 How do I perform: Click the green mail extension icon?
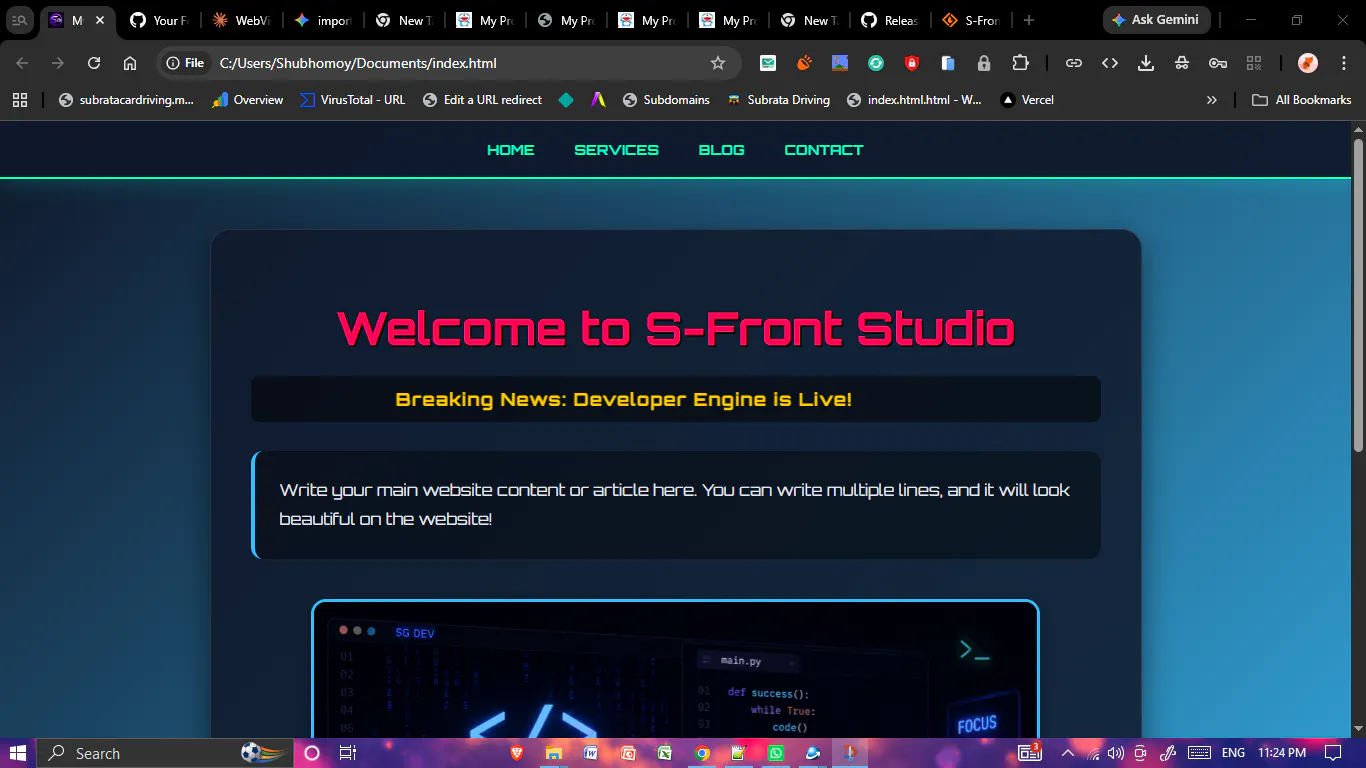[768, 63]
